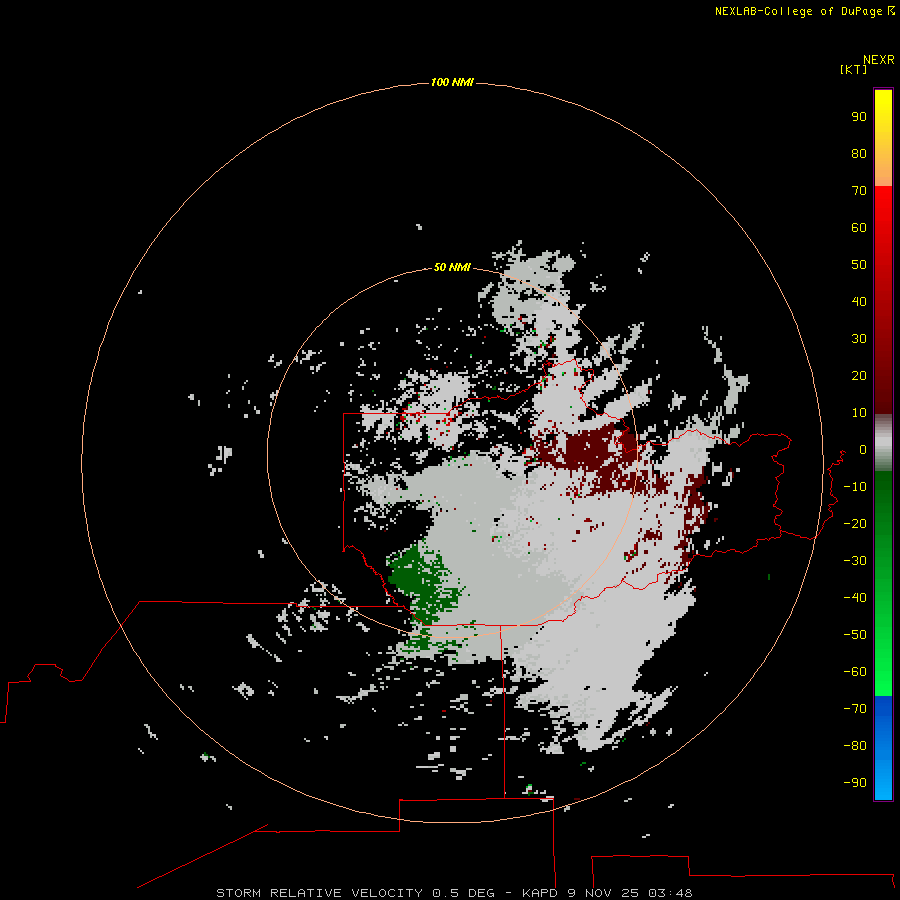900x900 pixels.
Task: Click the -90 value on the color scale
Action: 855,783
